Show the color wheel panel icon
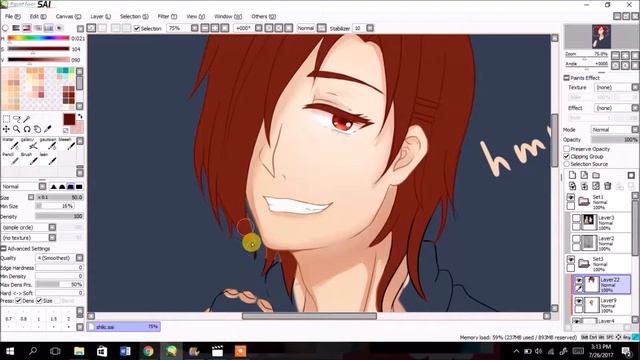Viewport: 640px width, 360px height. coord(5,28)
